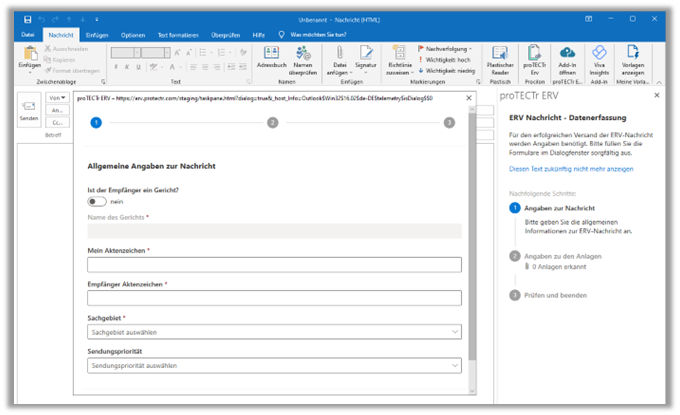
Task: Set importance with 'Wichtigkeit: hoch'
Action: tap(447, 58)
